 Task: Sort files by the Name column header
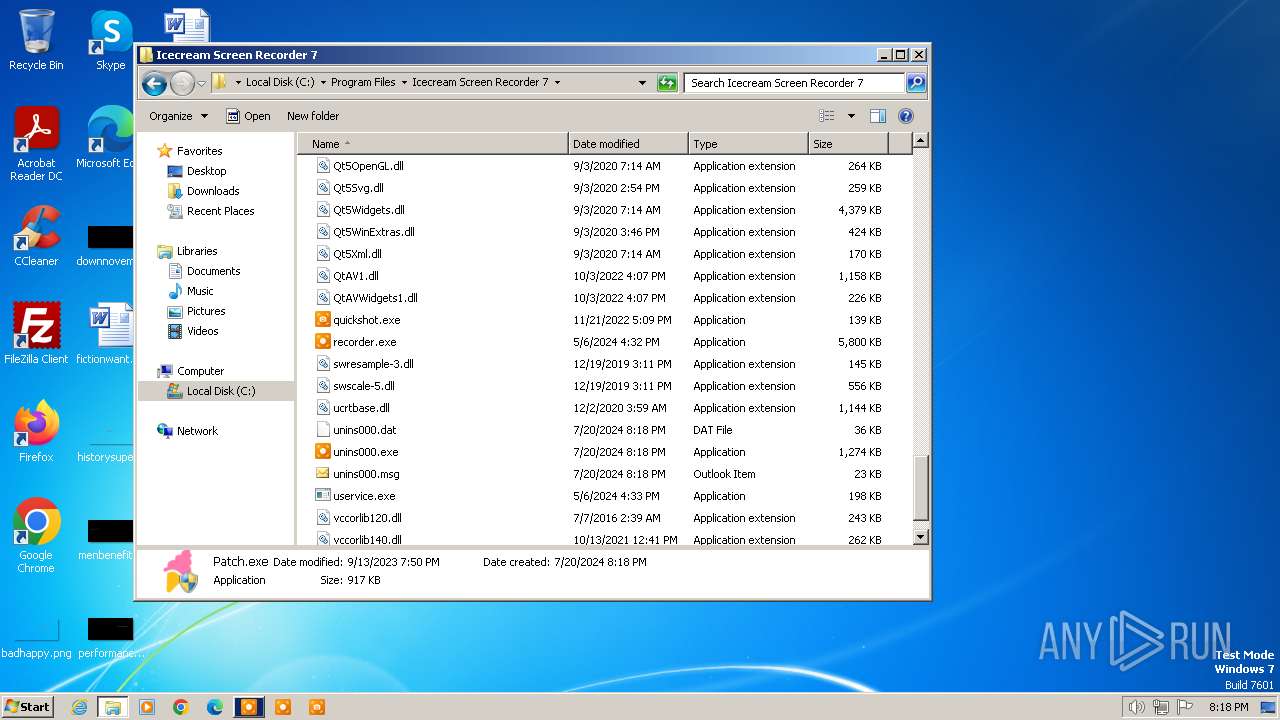tap(432, 144)
